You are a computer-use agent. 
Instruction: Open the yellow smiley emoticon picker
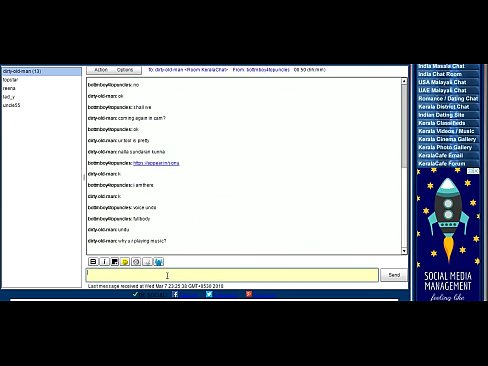[x=125, y=262]
